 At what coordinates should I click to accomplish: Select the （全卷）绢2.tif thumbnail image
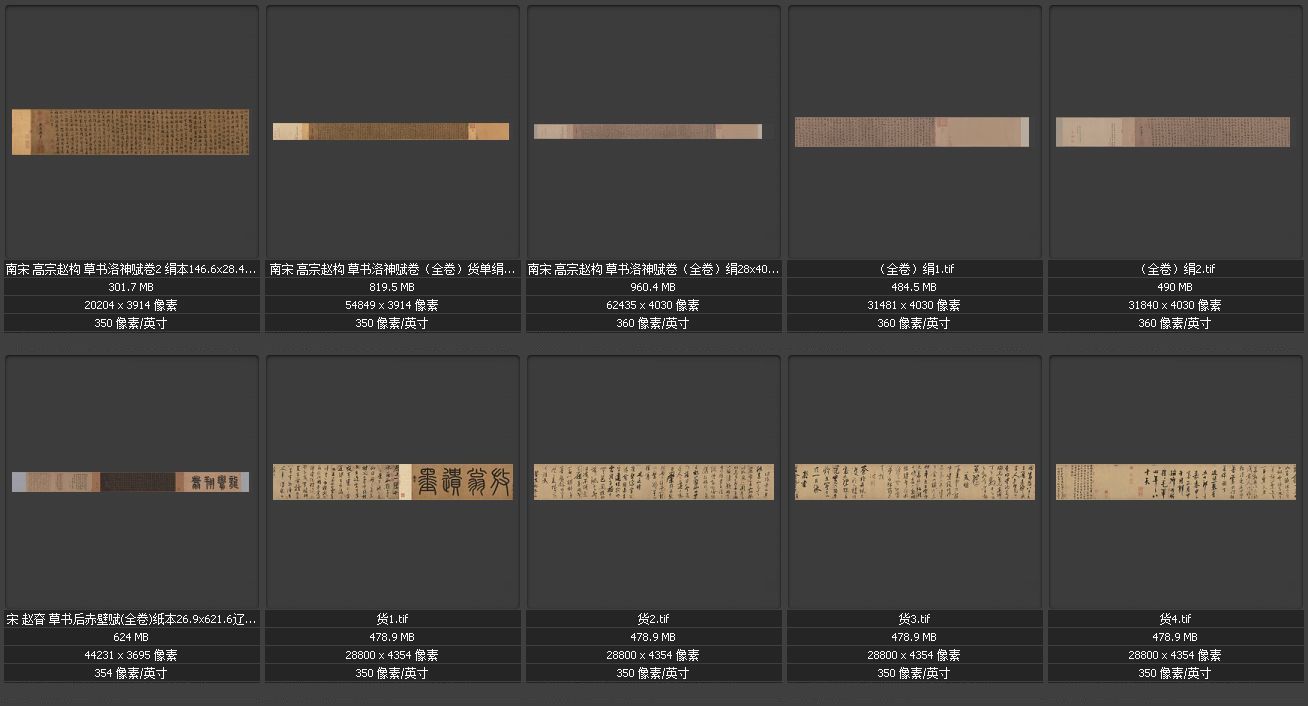1173,132
